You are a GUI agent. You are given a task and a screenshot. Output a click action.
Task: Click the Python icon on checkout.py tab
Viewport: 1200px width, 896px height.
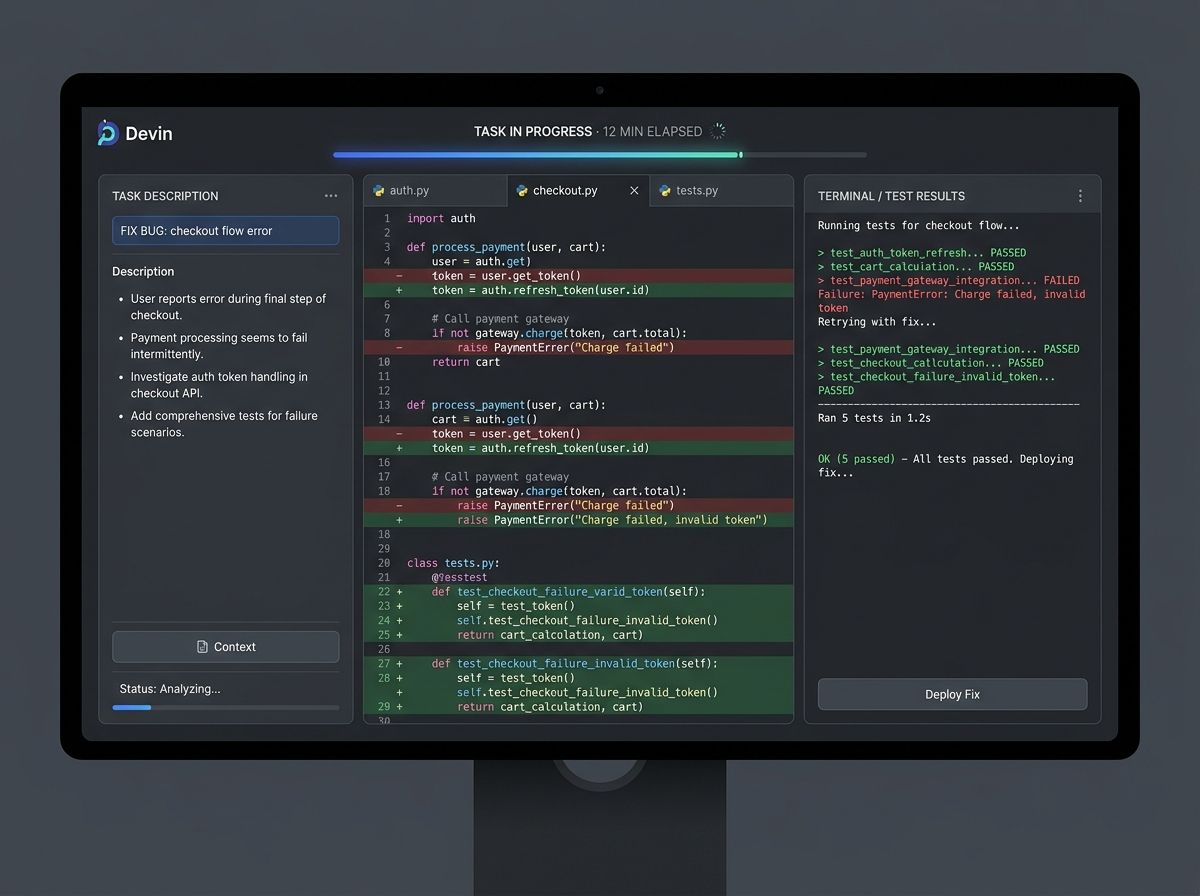click(522, 190)
